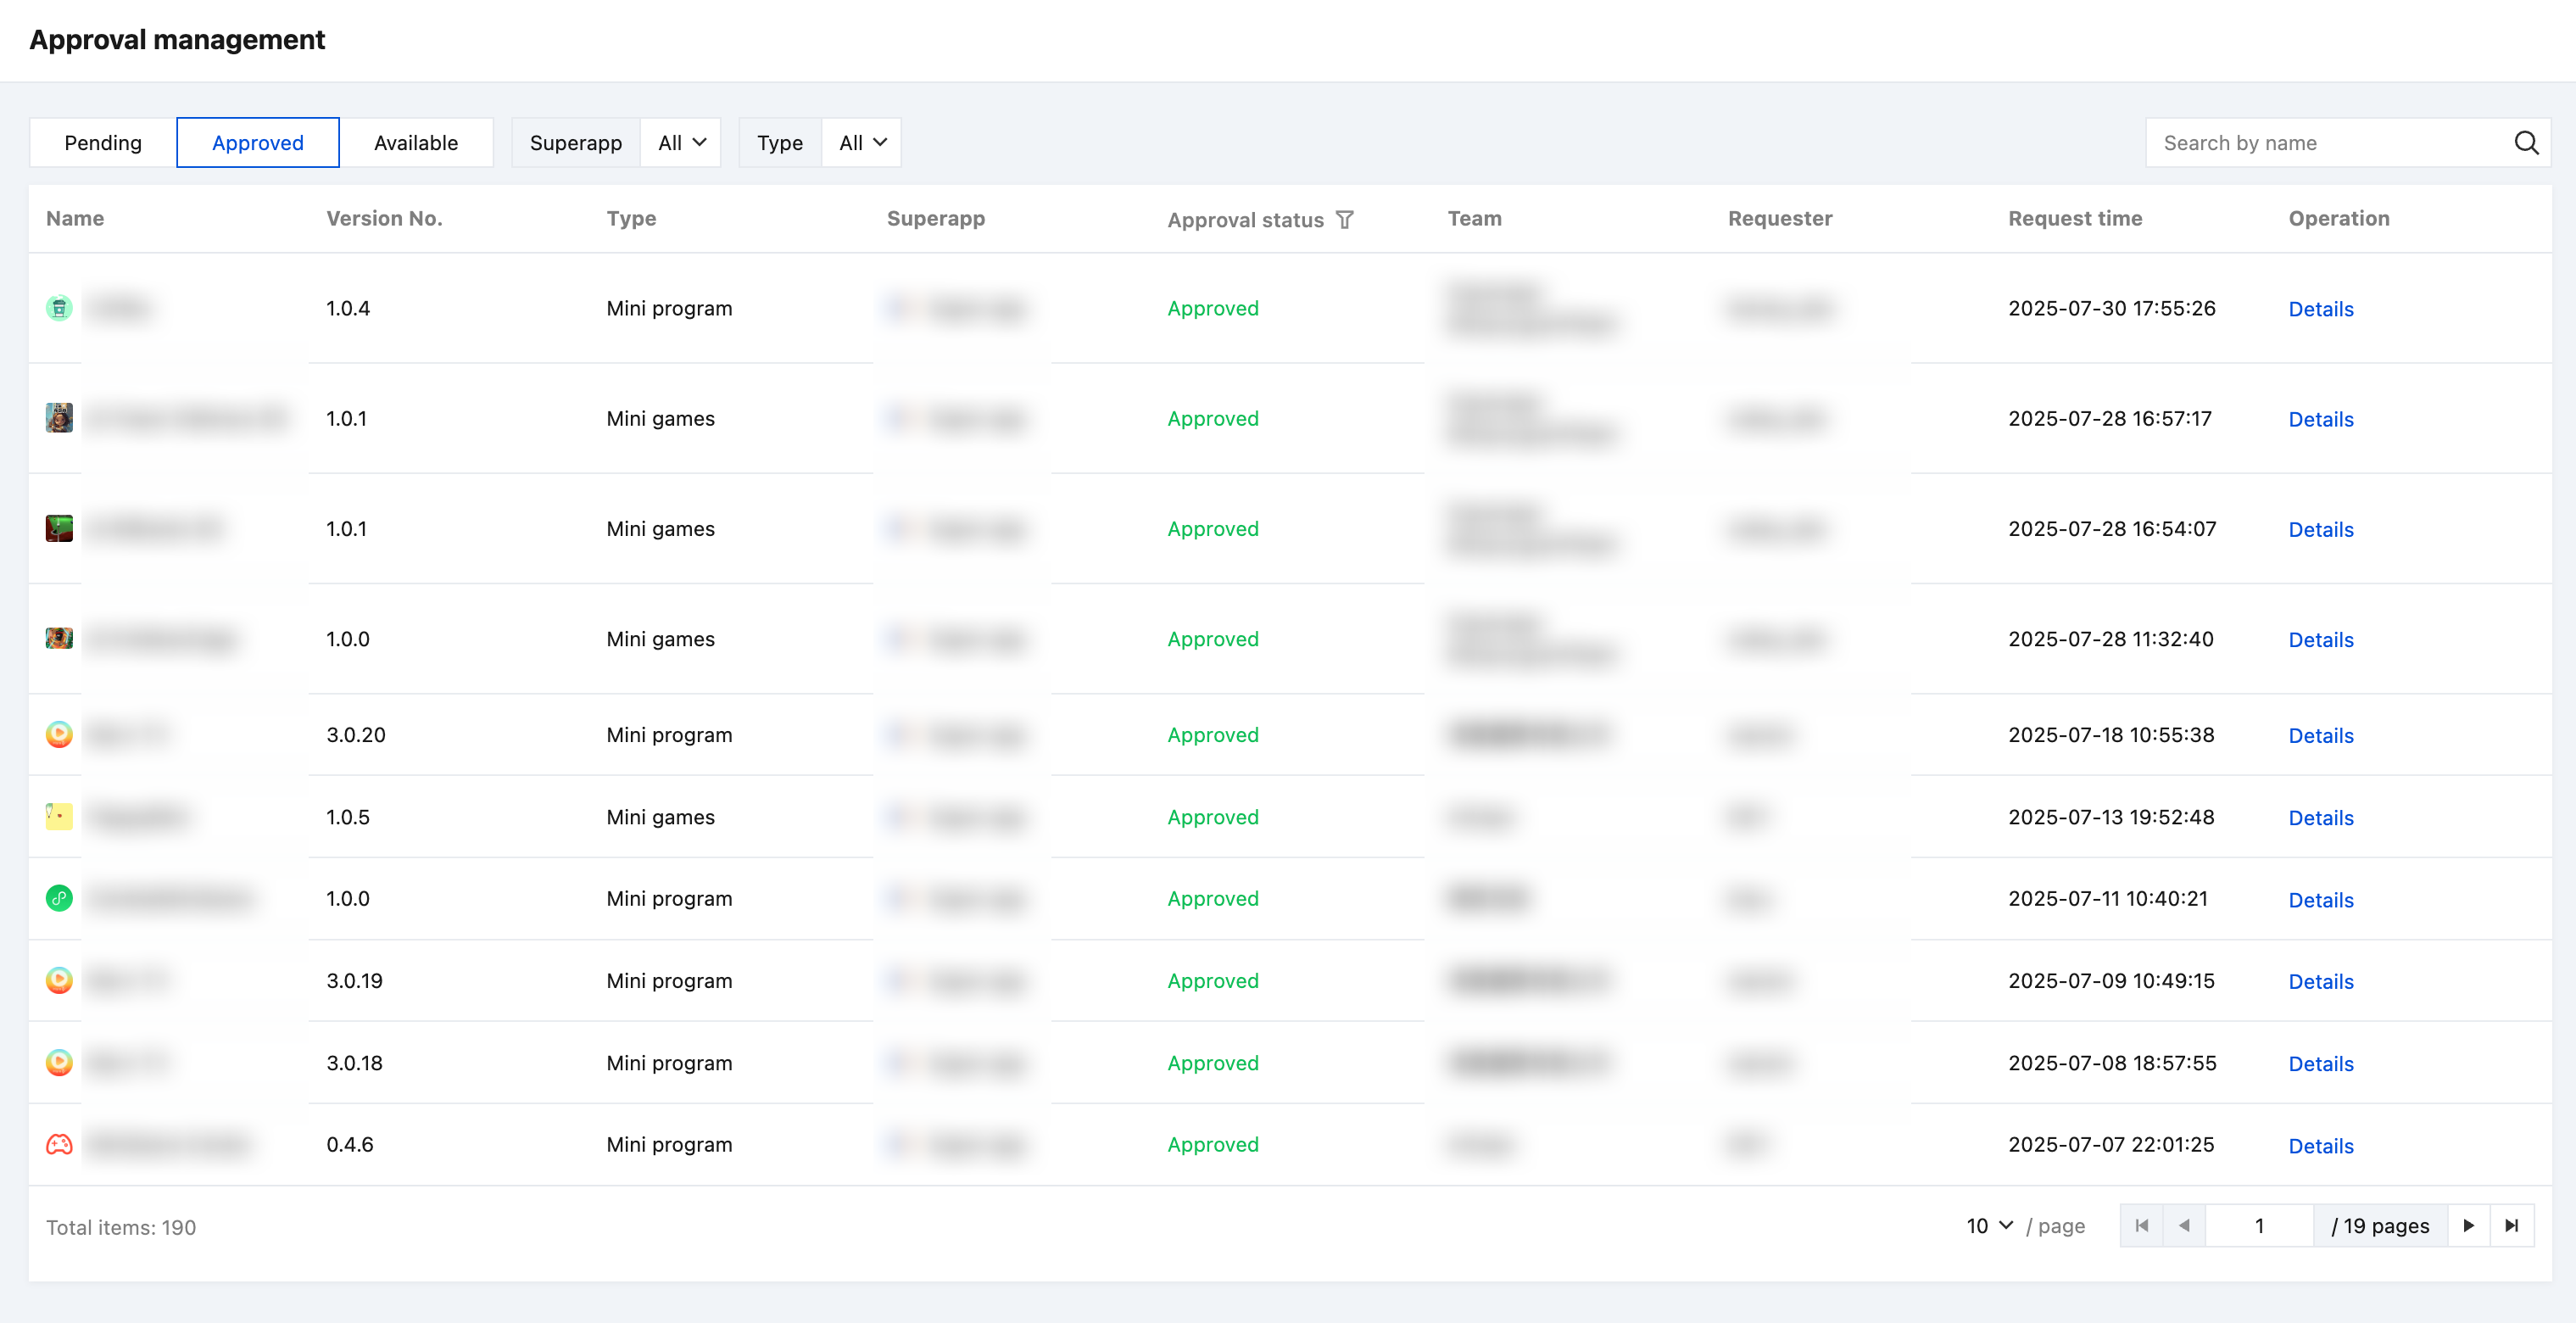Screen dimensions: 2576x1323
Task: Click the Search by name field
Action: click(x=2325, y=143)
